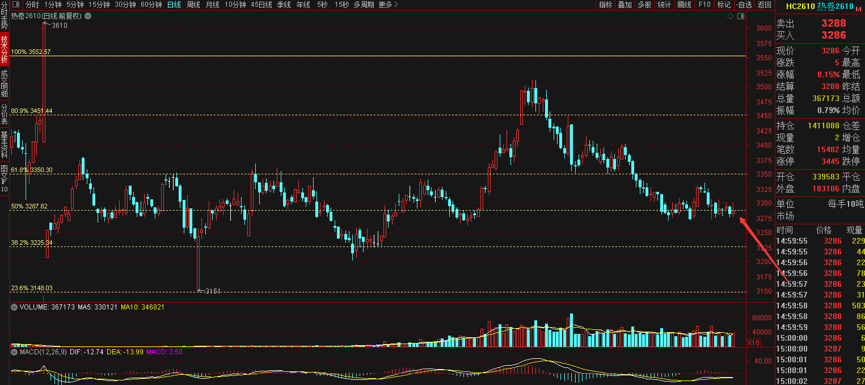865x385 pixels.
Task: Click the 100% 3552.57 Fibonacci level label
Action: pos(31,51)
